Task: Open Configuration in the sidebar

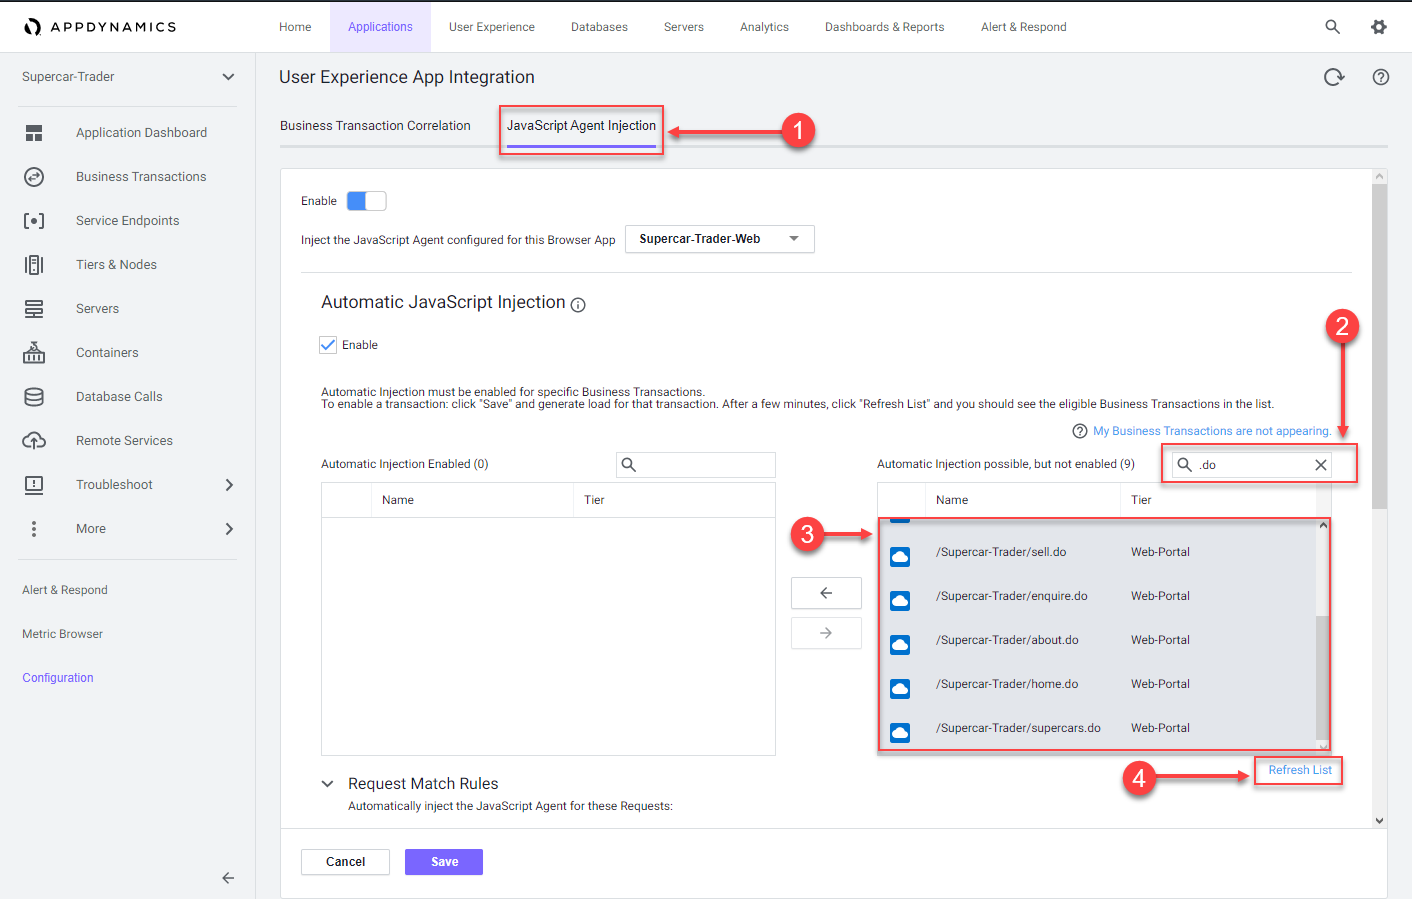Action: (58, 678)
